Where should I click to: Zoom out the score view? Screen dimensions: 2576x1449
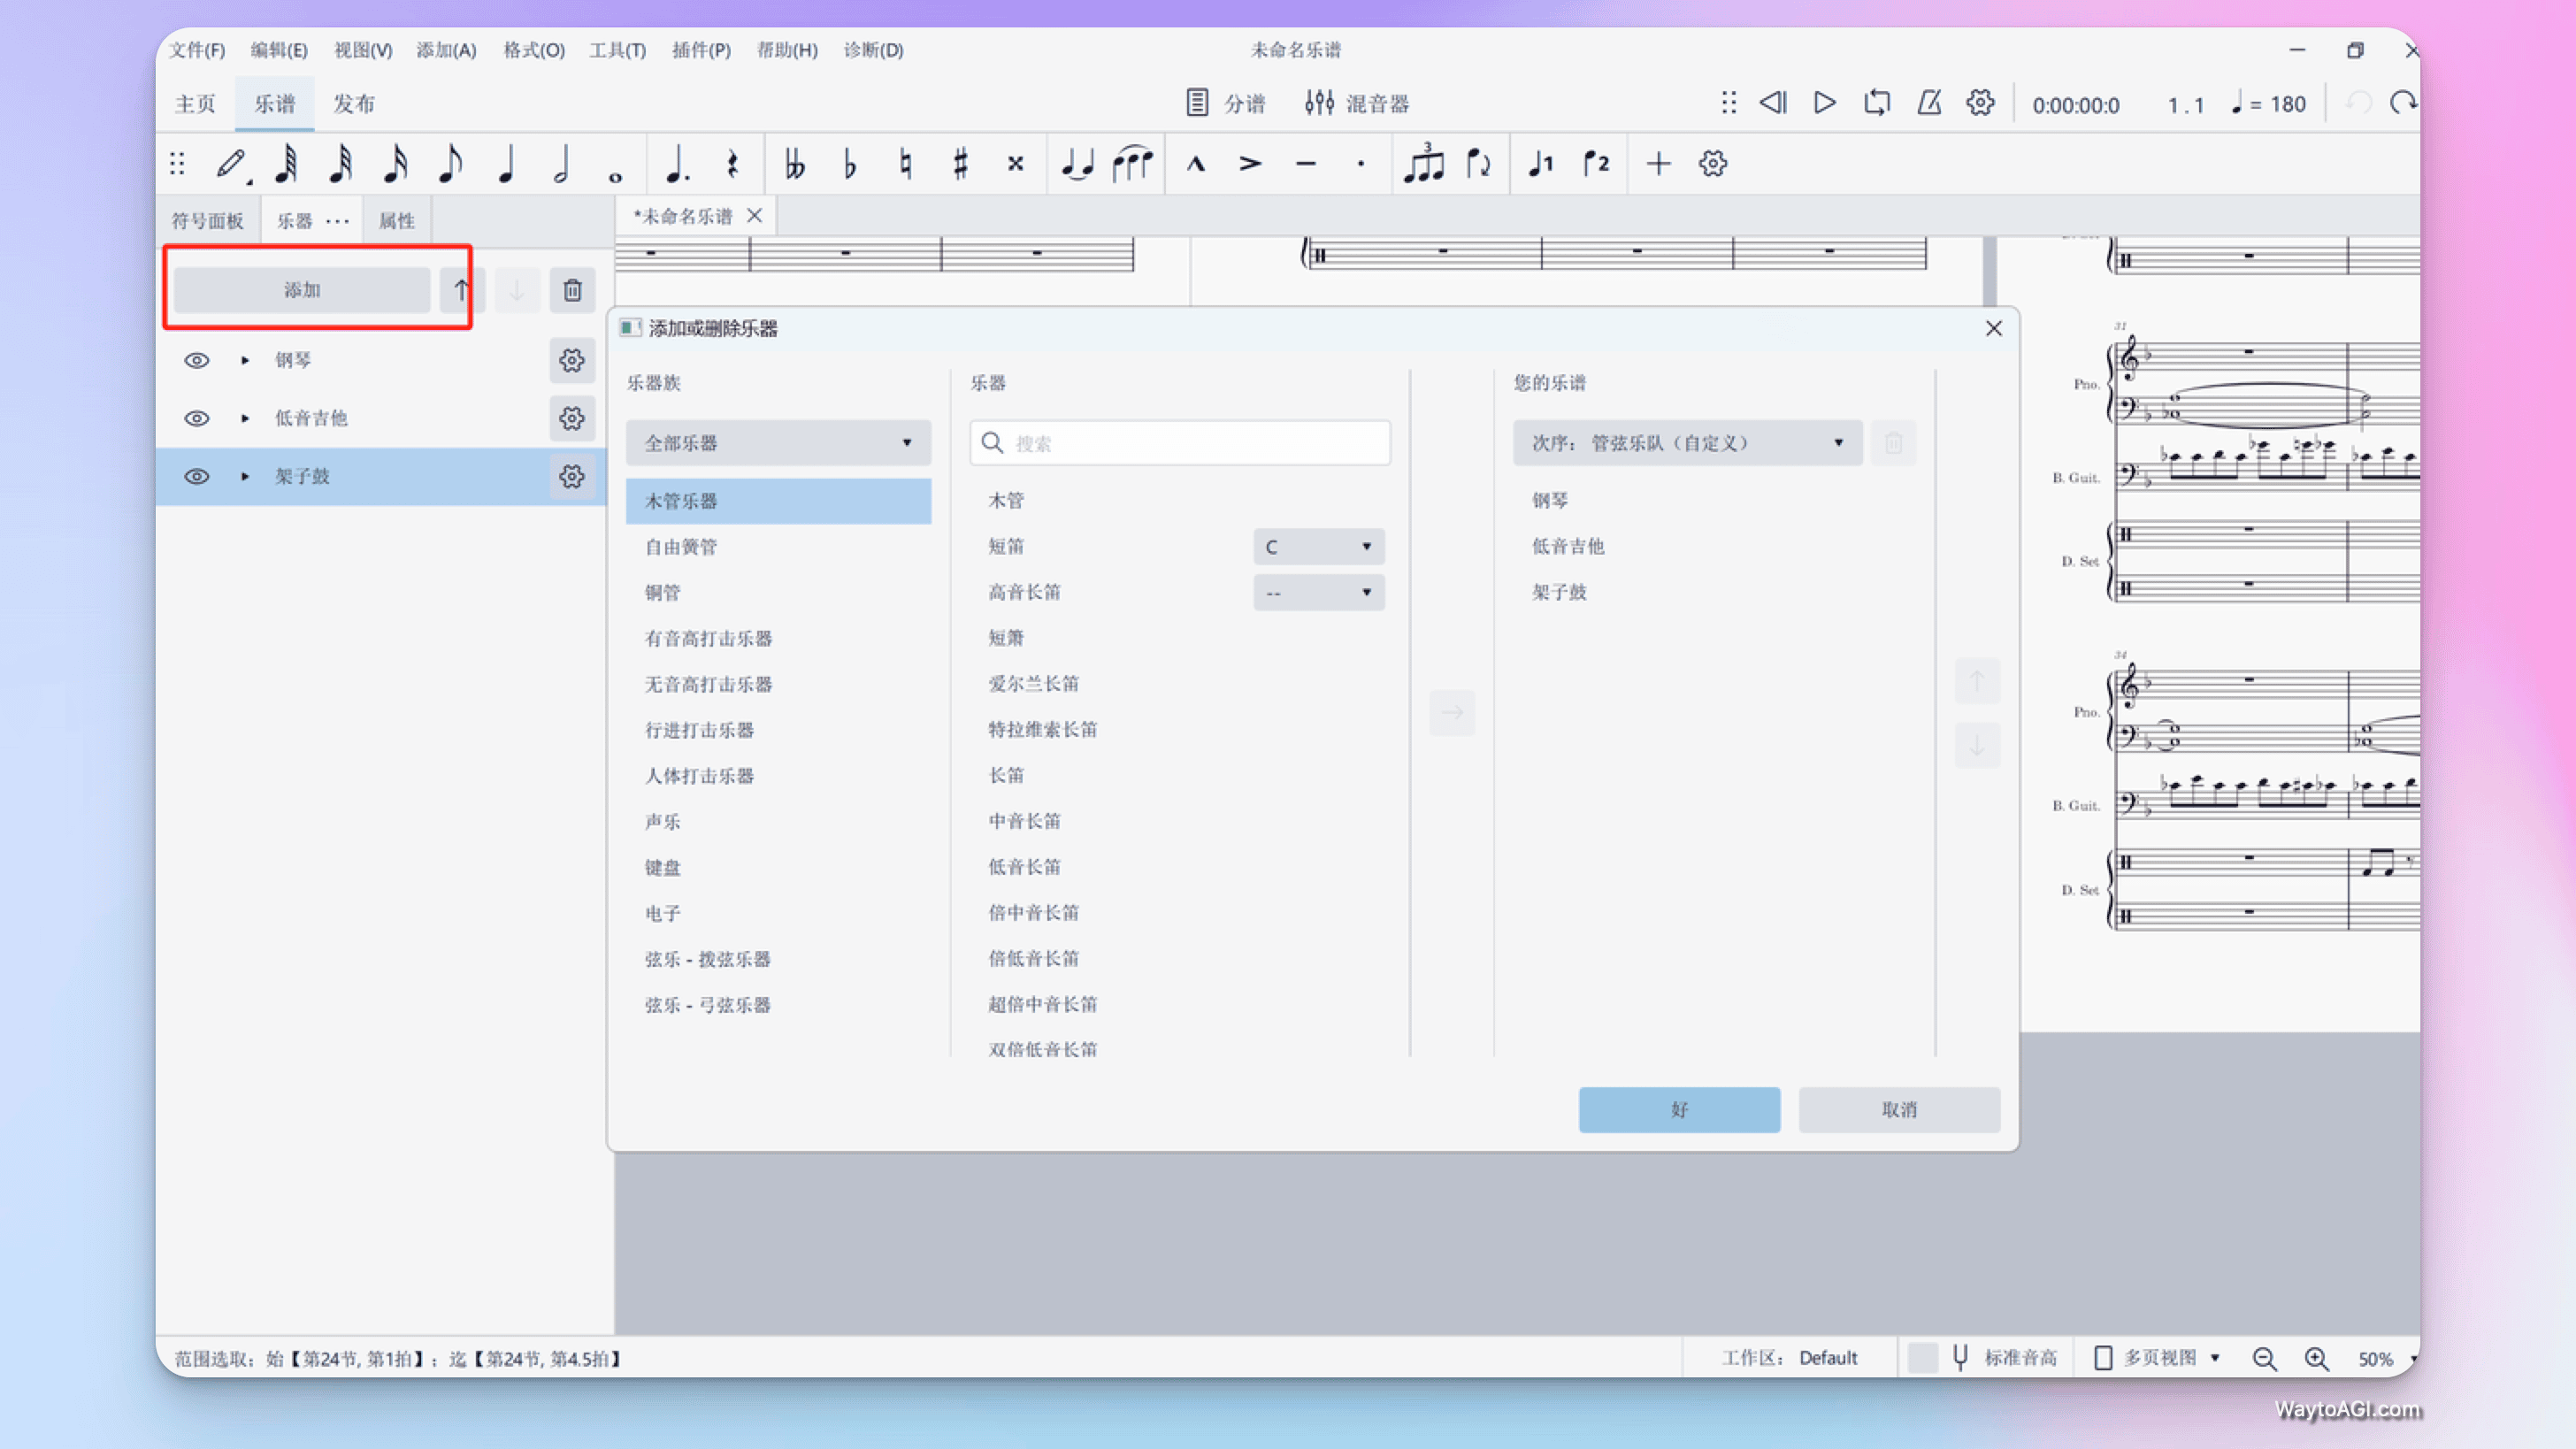tap(2264, 1358)
